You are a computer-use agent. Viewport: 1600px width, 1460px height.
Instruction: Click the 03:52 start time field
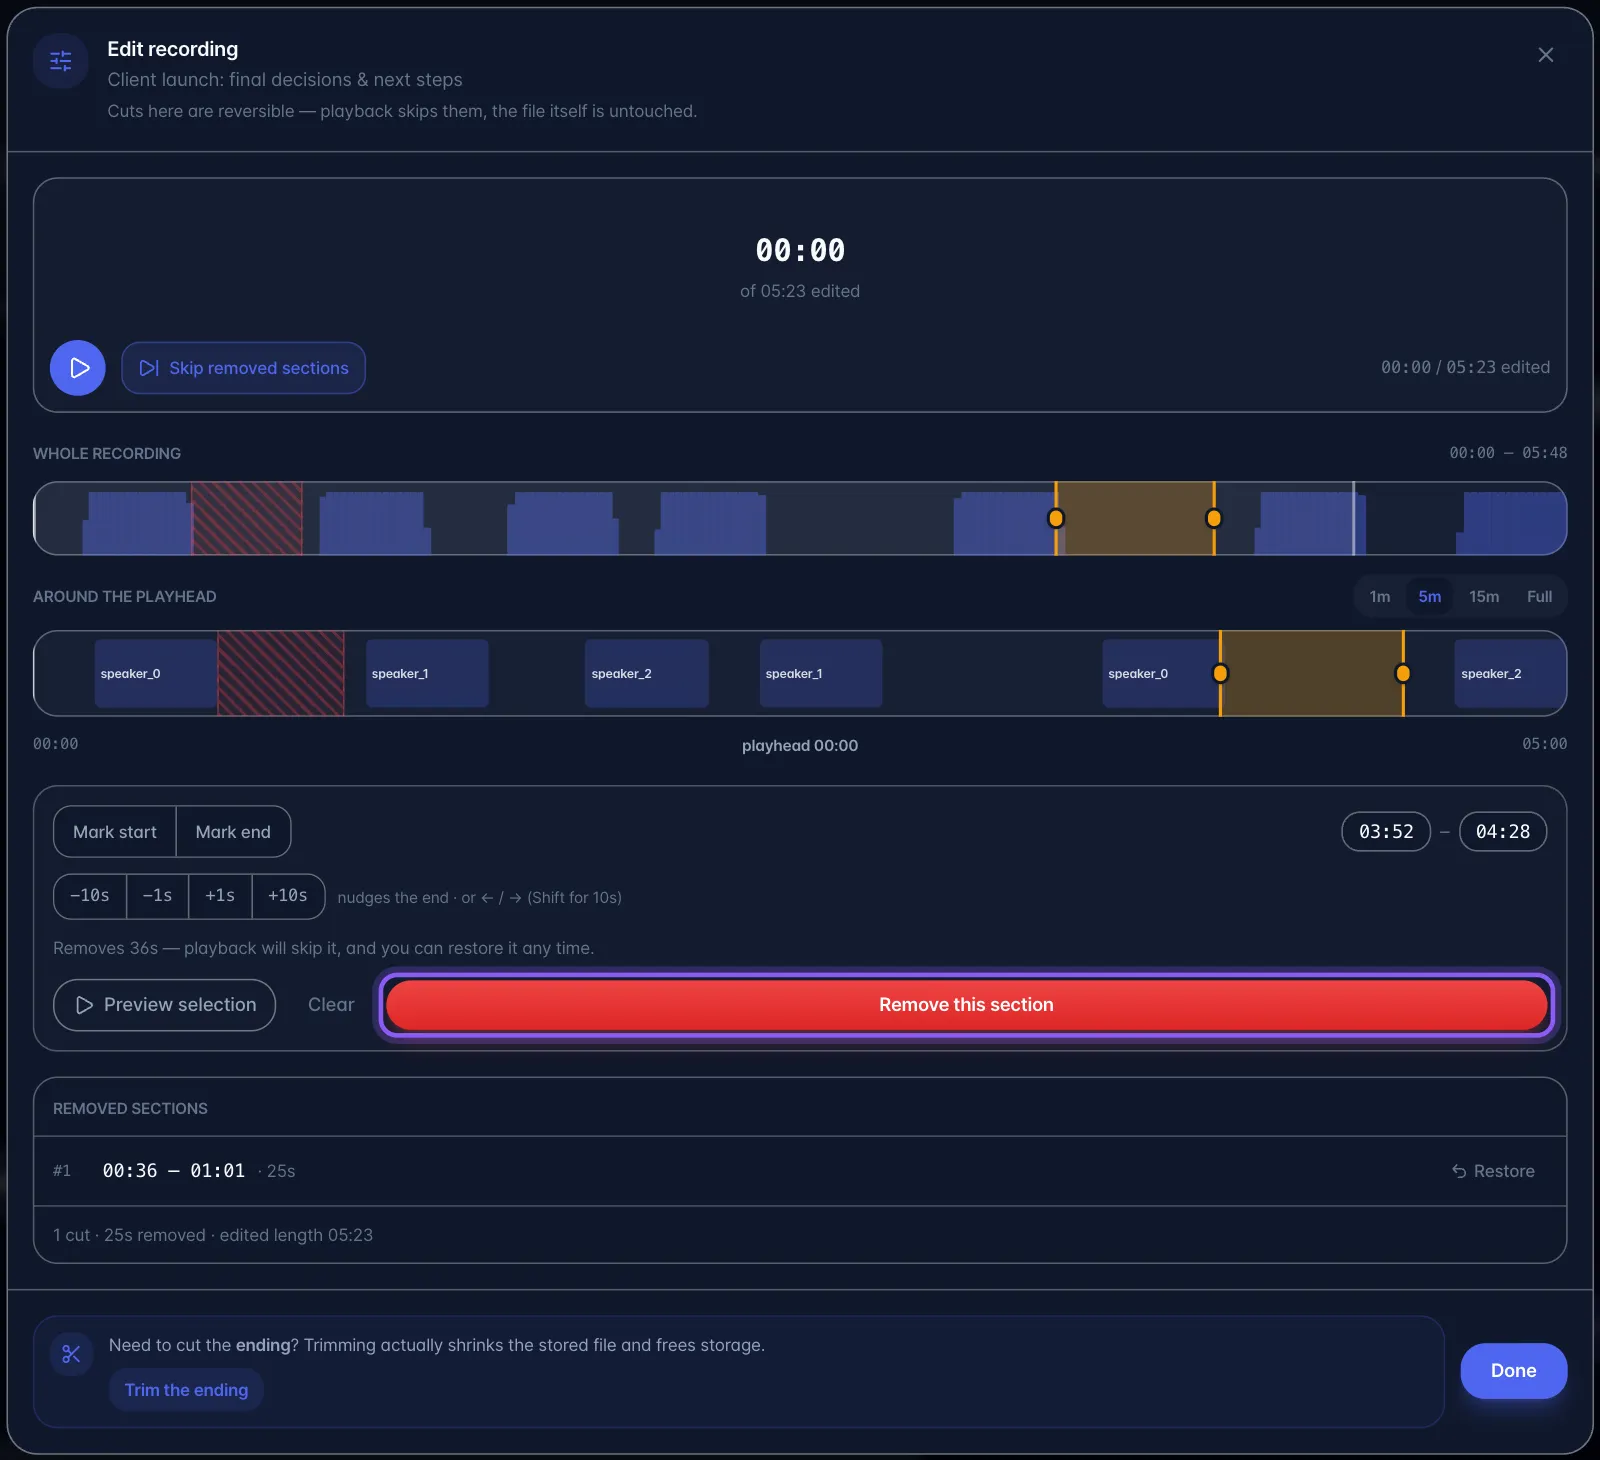pyautogui.click(x=1386, y=832)
